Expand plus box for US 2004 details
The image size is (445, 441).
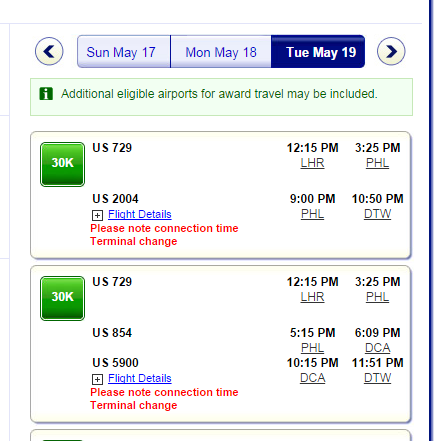pyautogui.click(x=97, y=215)
